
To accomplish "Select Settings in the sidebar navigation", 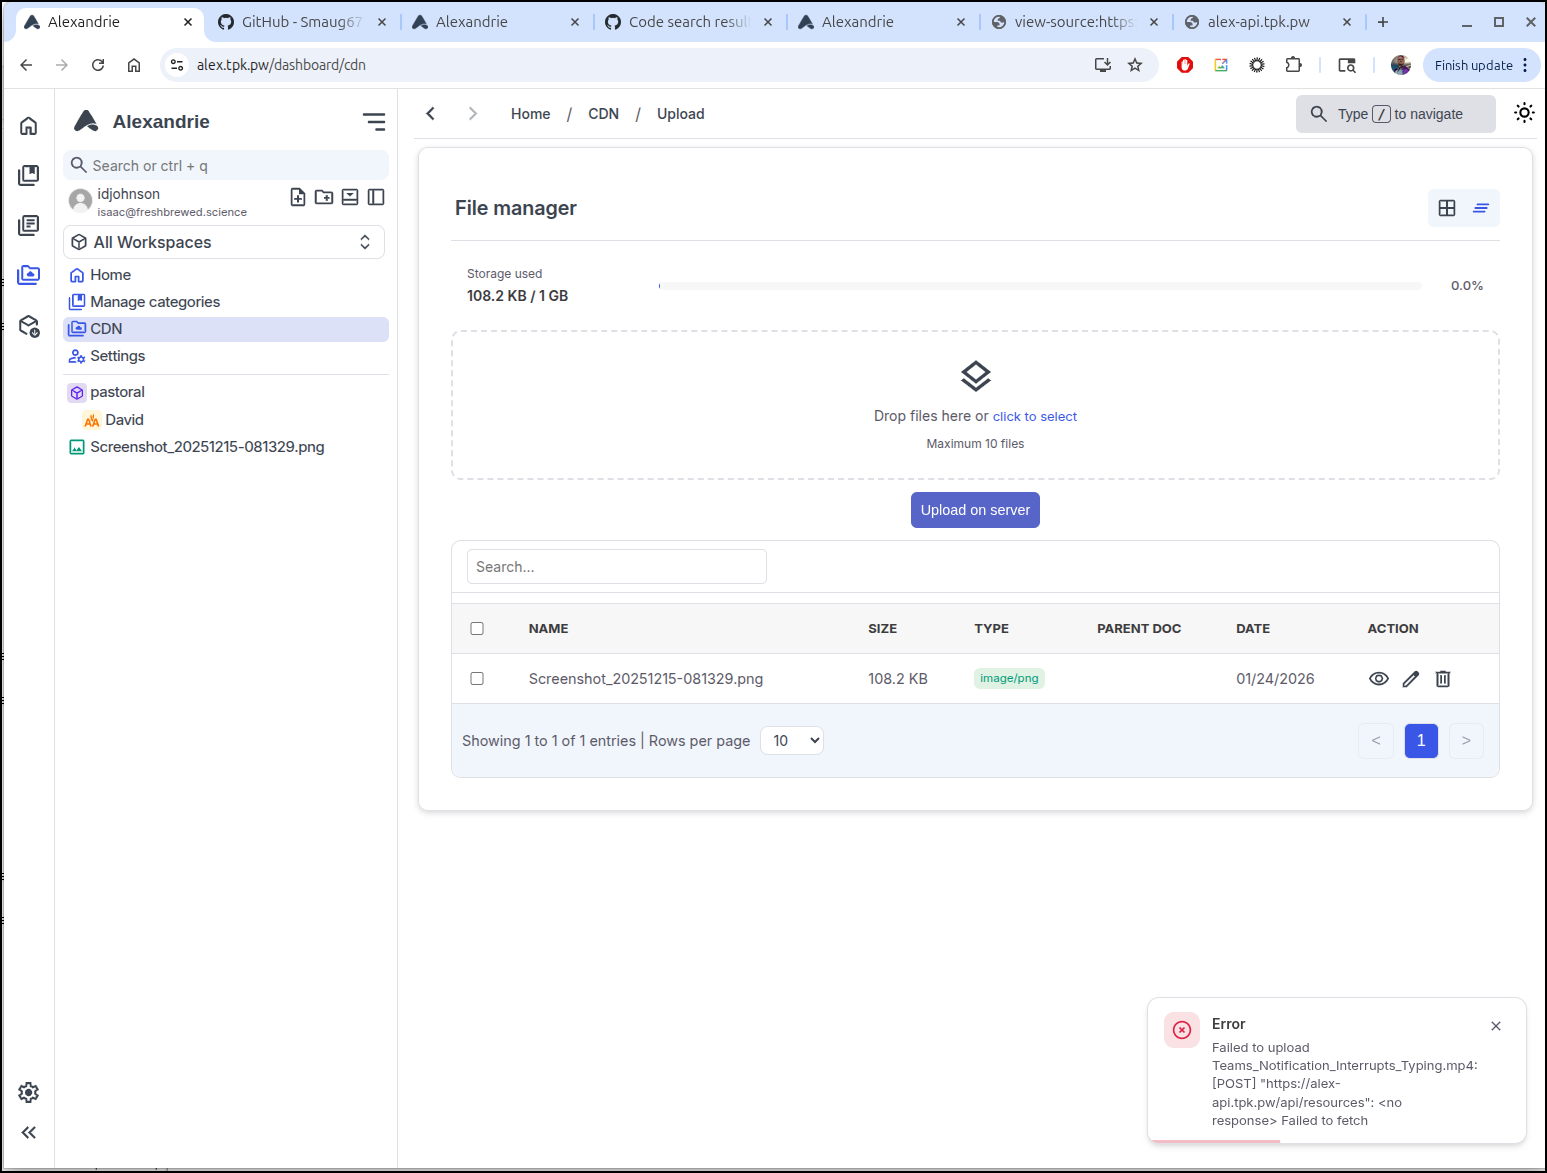I will [x=117, y=356].
